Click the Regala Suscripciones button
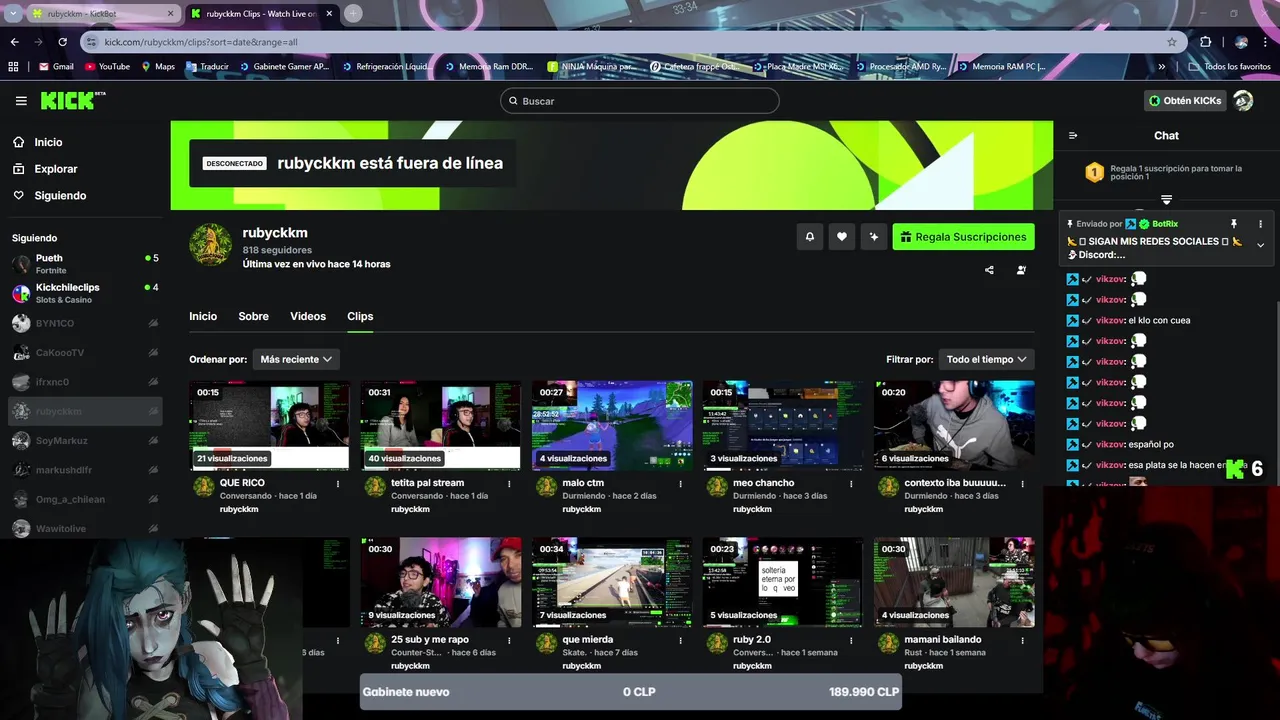 (963, 237)
